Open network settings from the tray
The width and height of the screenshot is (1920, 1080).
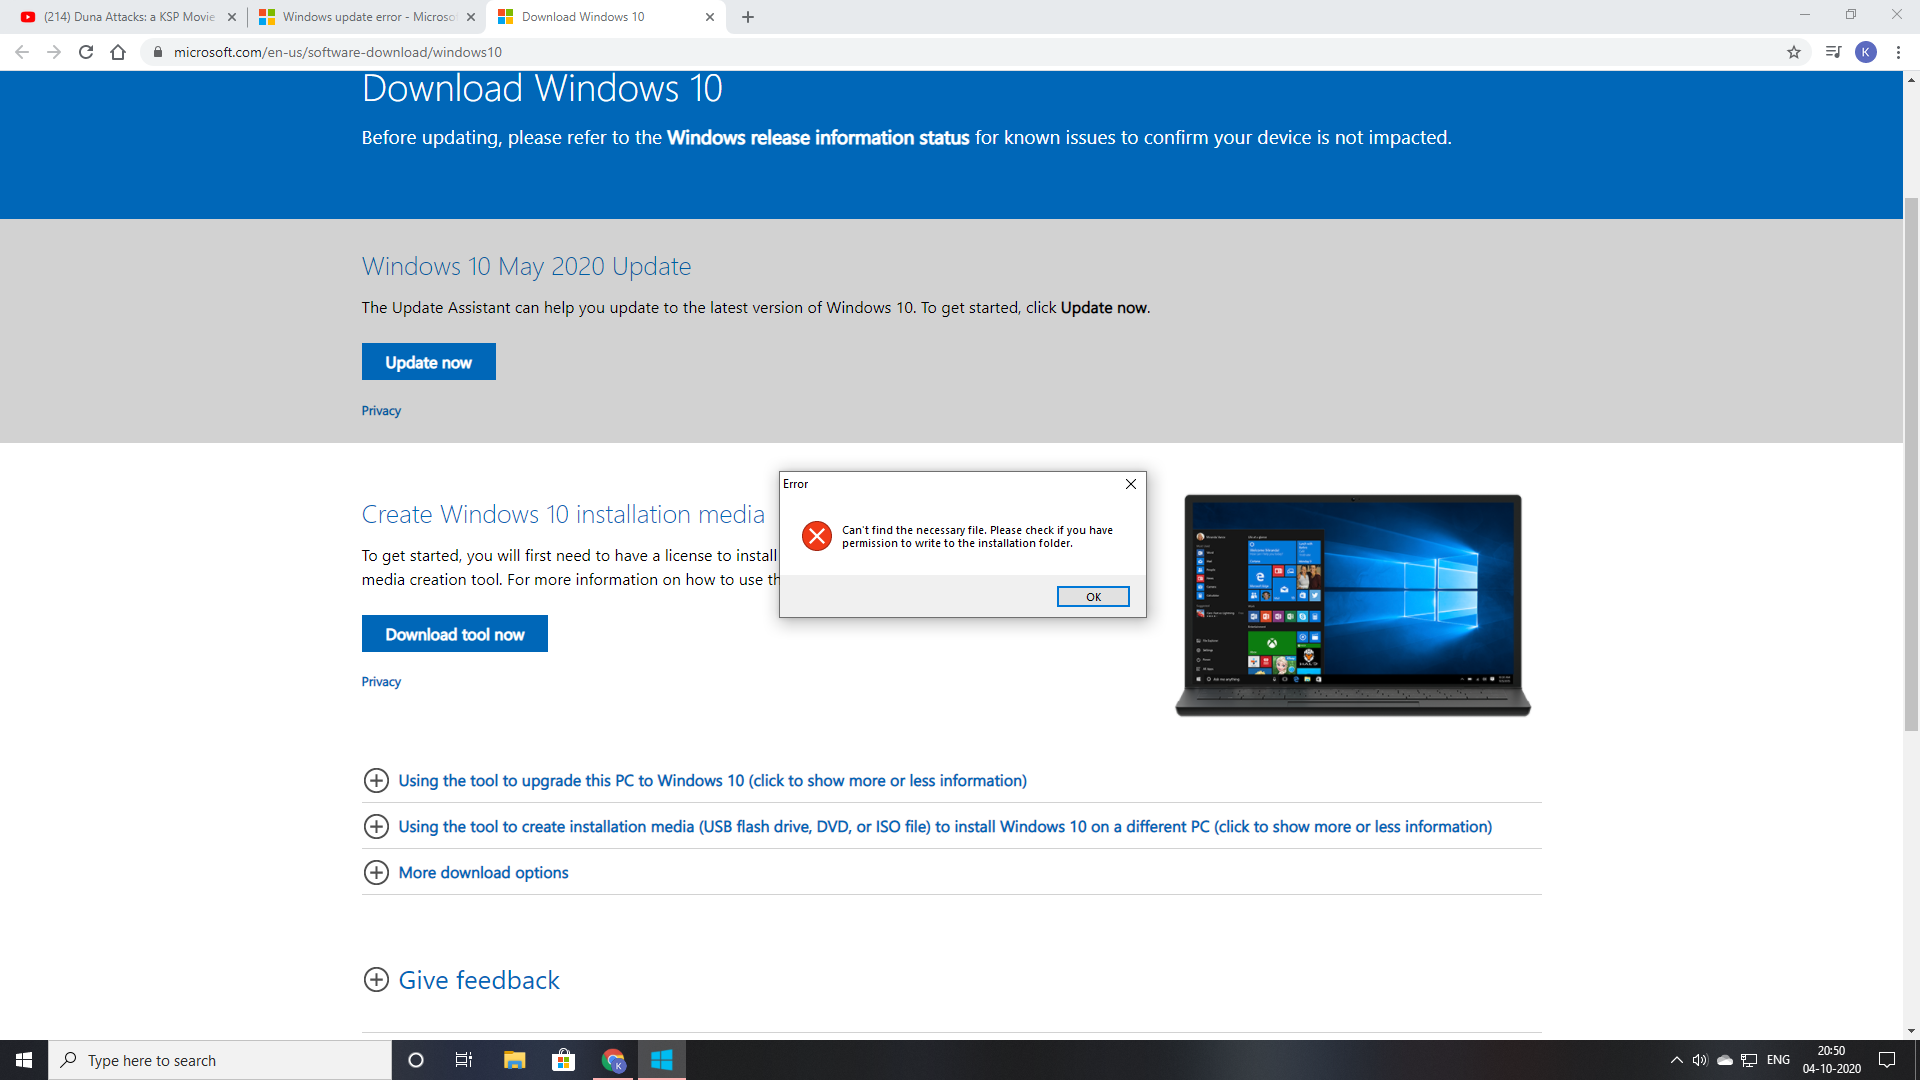tap(1749, 1060)
